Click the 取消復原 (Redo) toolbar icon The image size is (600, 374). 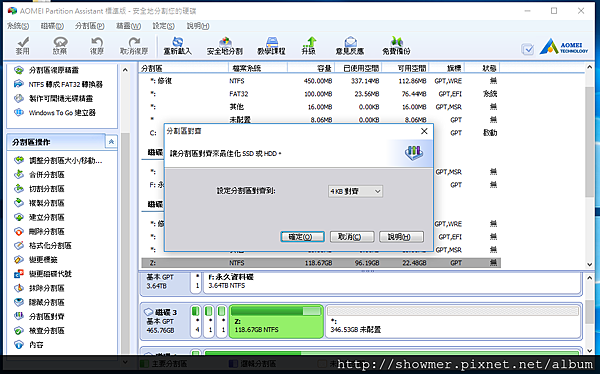coord(134,46)
